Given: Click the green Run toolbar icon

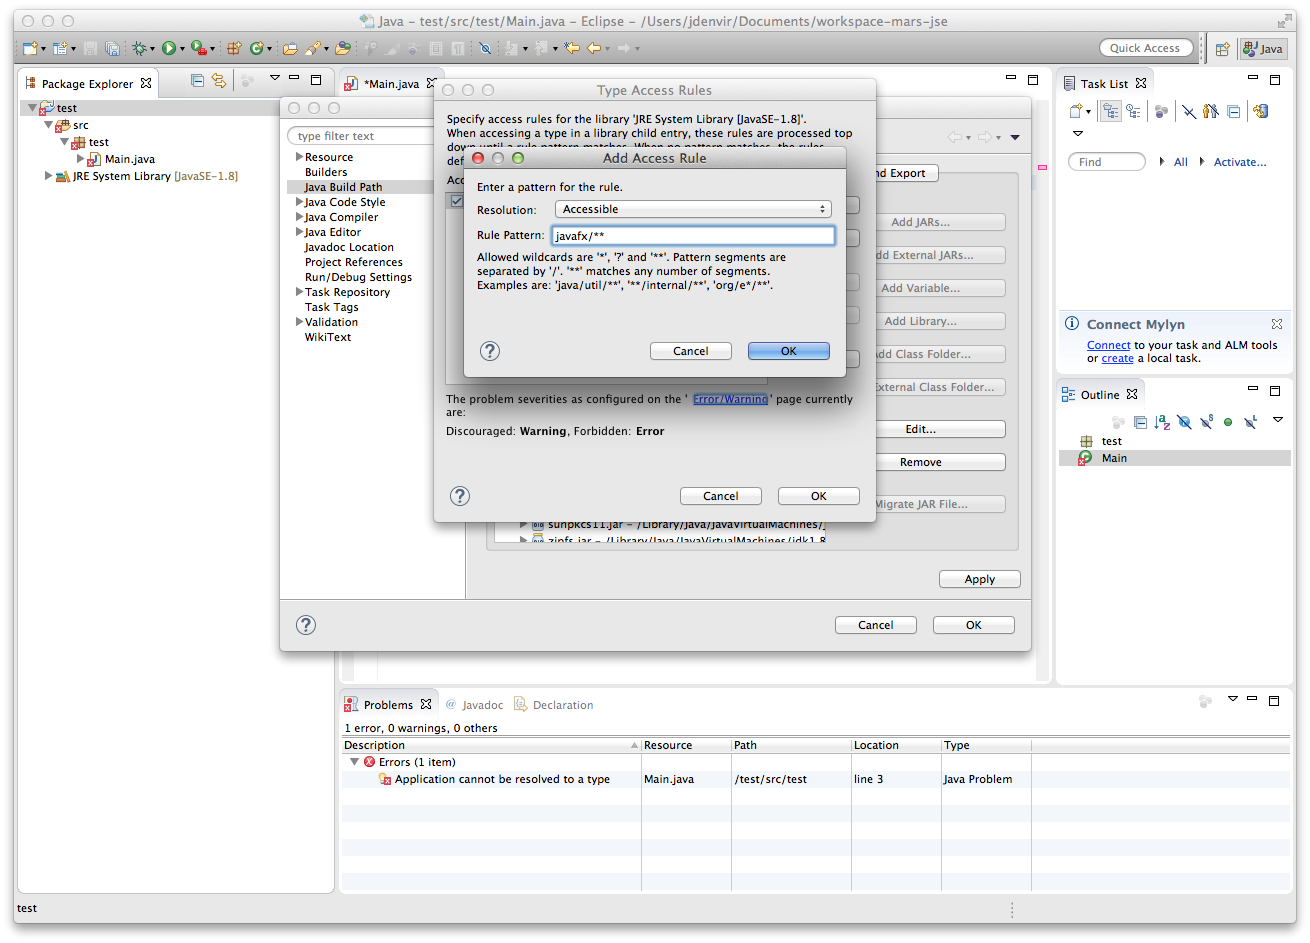Looking at the screenshot, I should pyautogui.click(x=169, y=48).
